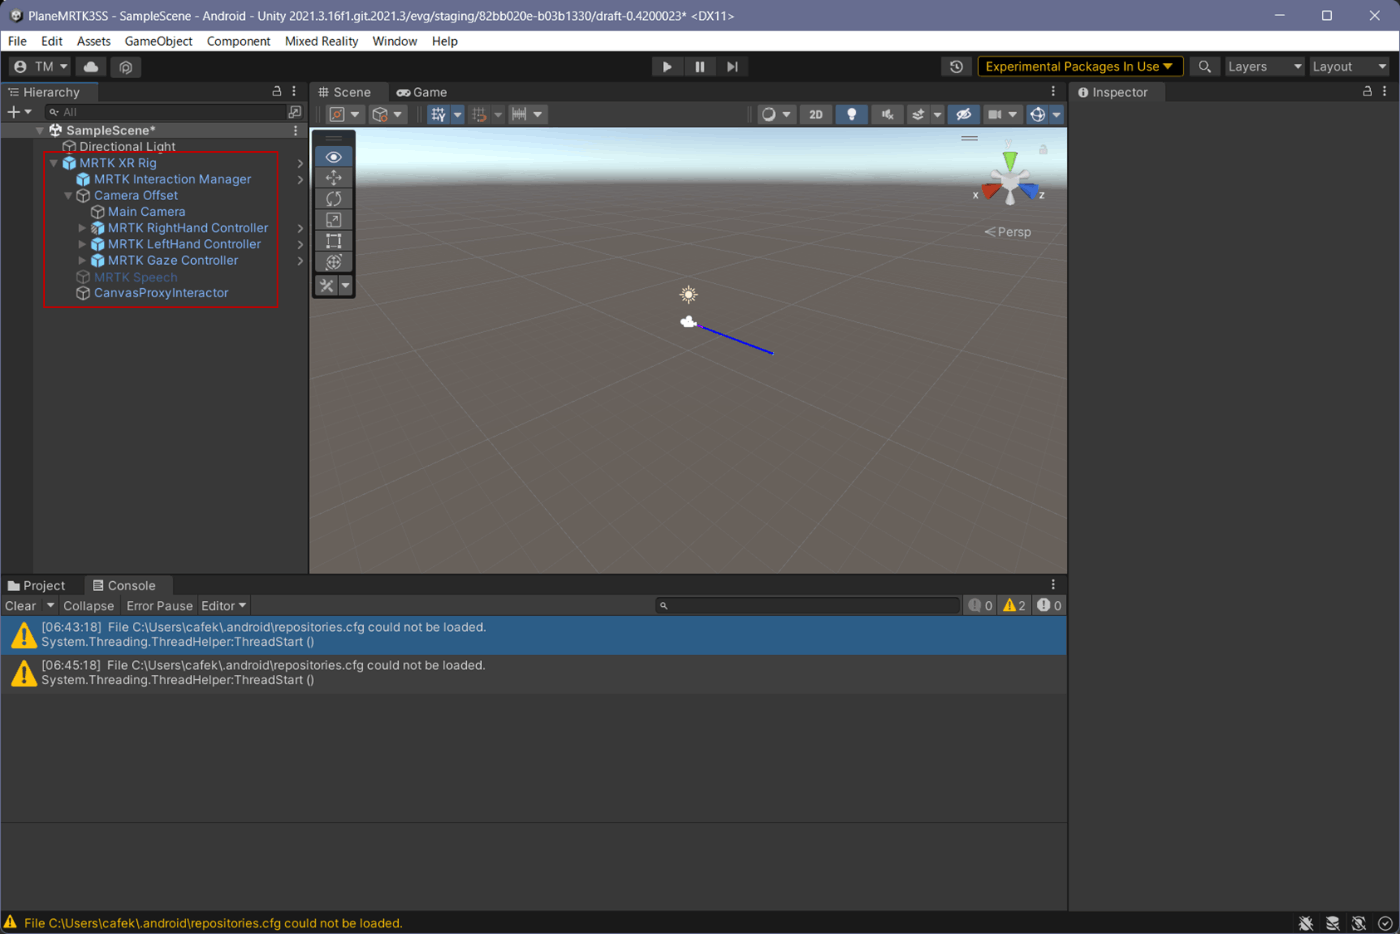
Task: Open Scene camera settings
Action: pos(1001,115)
